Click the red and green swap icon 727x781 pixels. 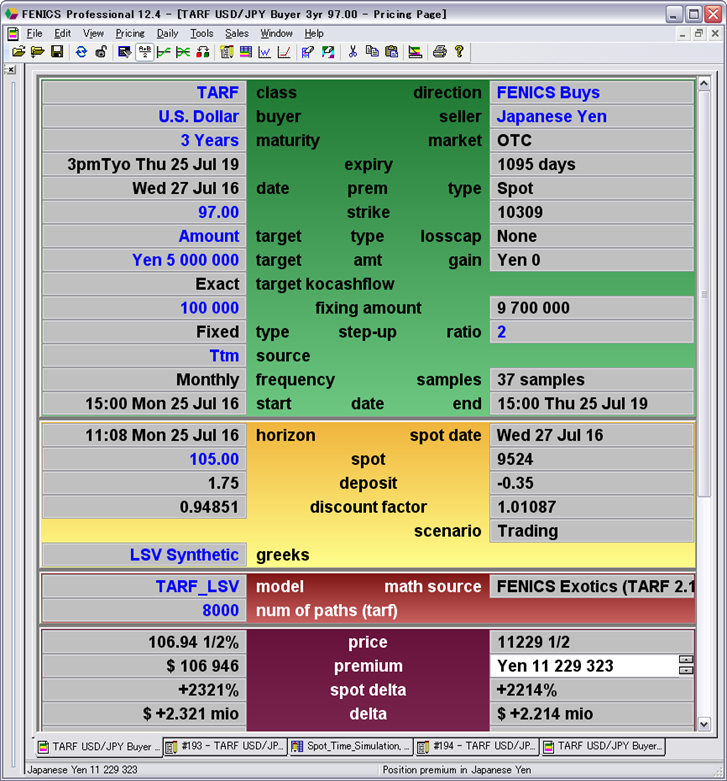click(203, 52)
